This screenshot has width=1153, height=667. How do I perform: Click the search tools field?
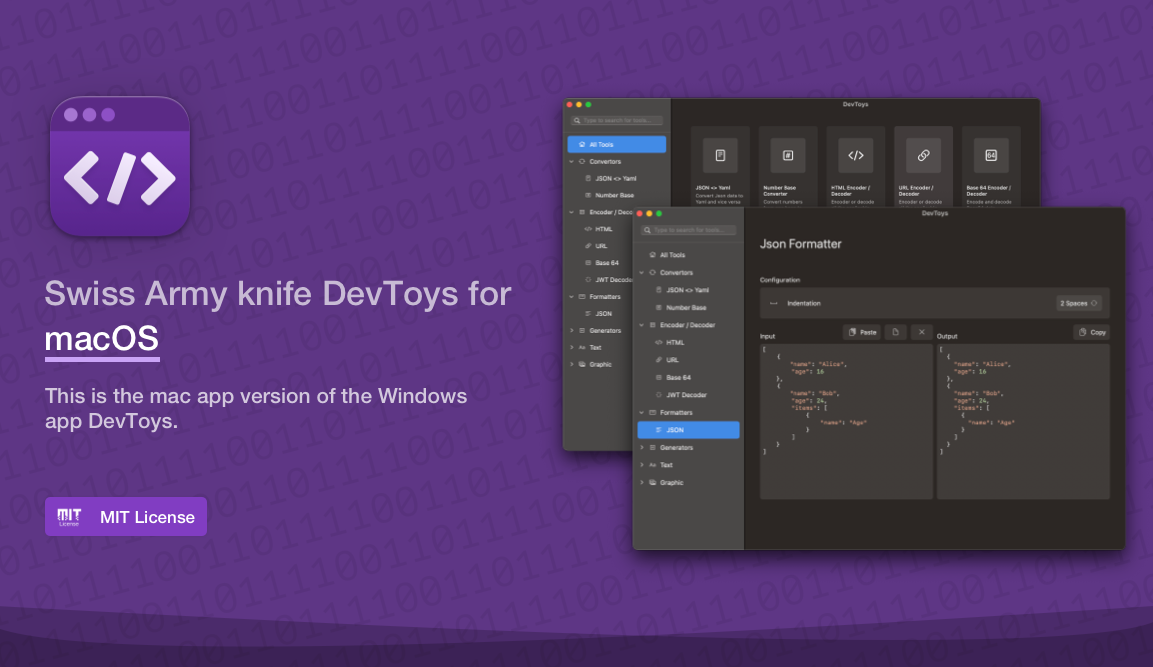tap(690, 230)
